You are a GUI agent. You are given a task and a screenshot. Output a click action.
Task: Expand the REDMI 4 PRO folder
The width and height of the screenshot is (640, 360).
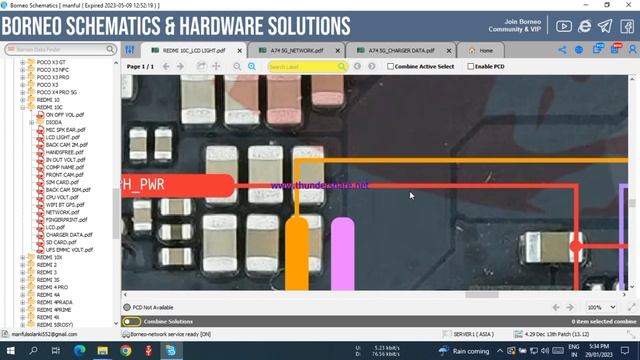point(22,287)
